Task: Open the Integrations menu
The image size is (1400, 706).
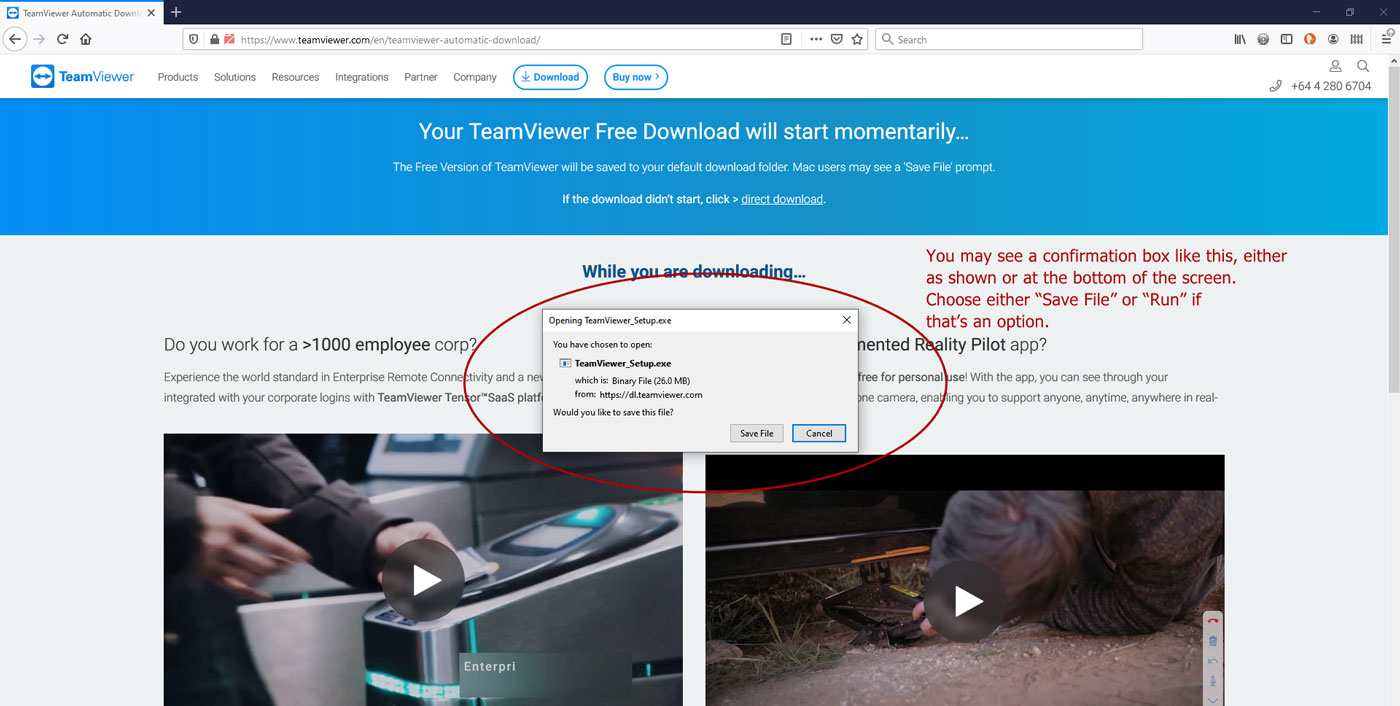Action: (362, 77)
